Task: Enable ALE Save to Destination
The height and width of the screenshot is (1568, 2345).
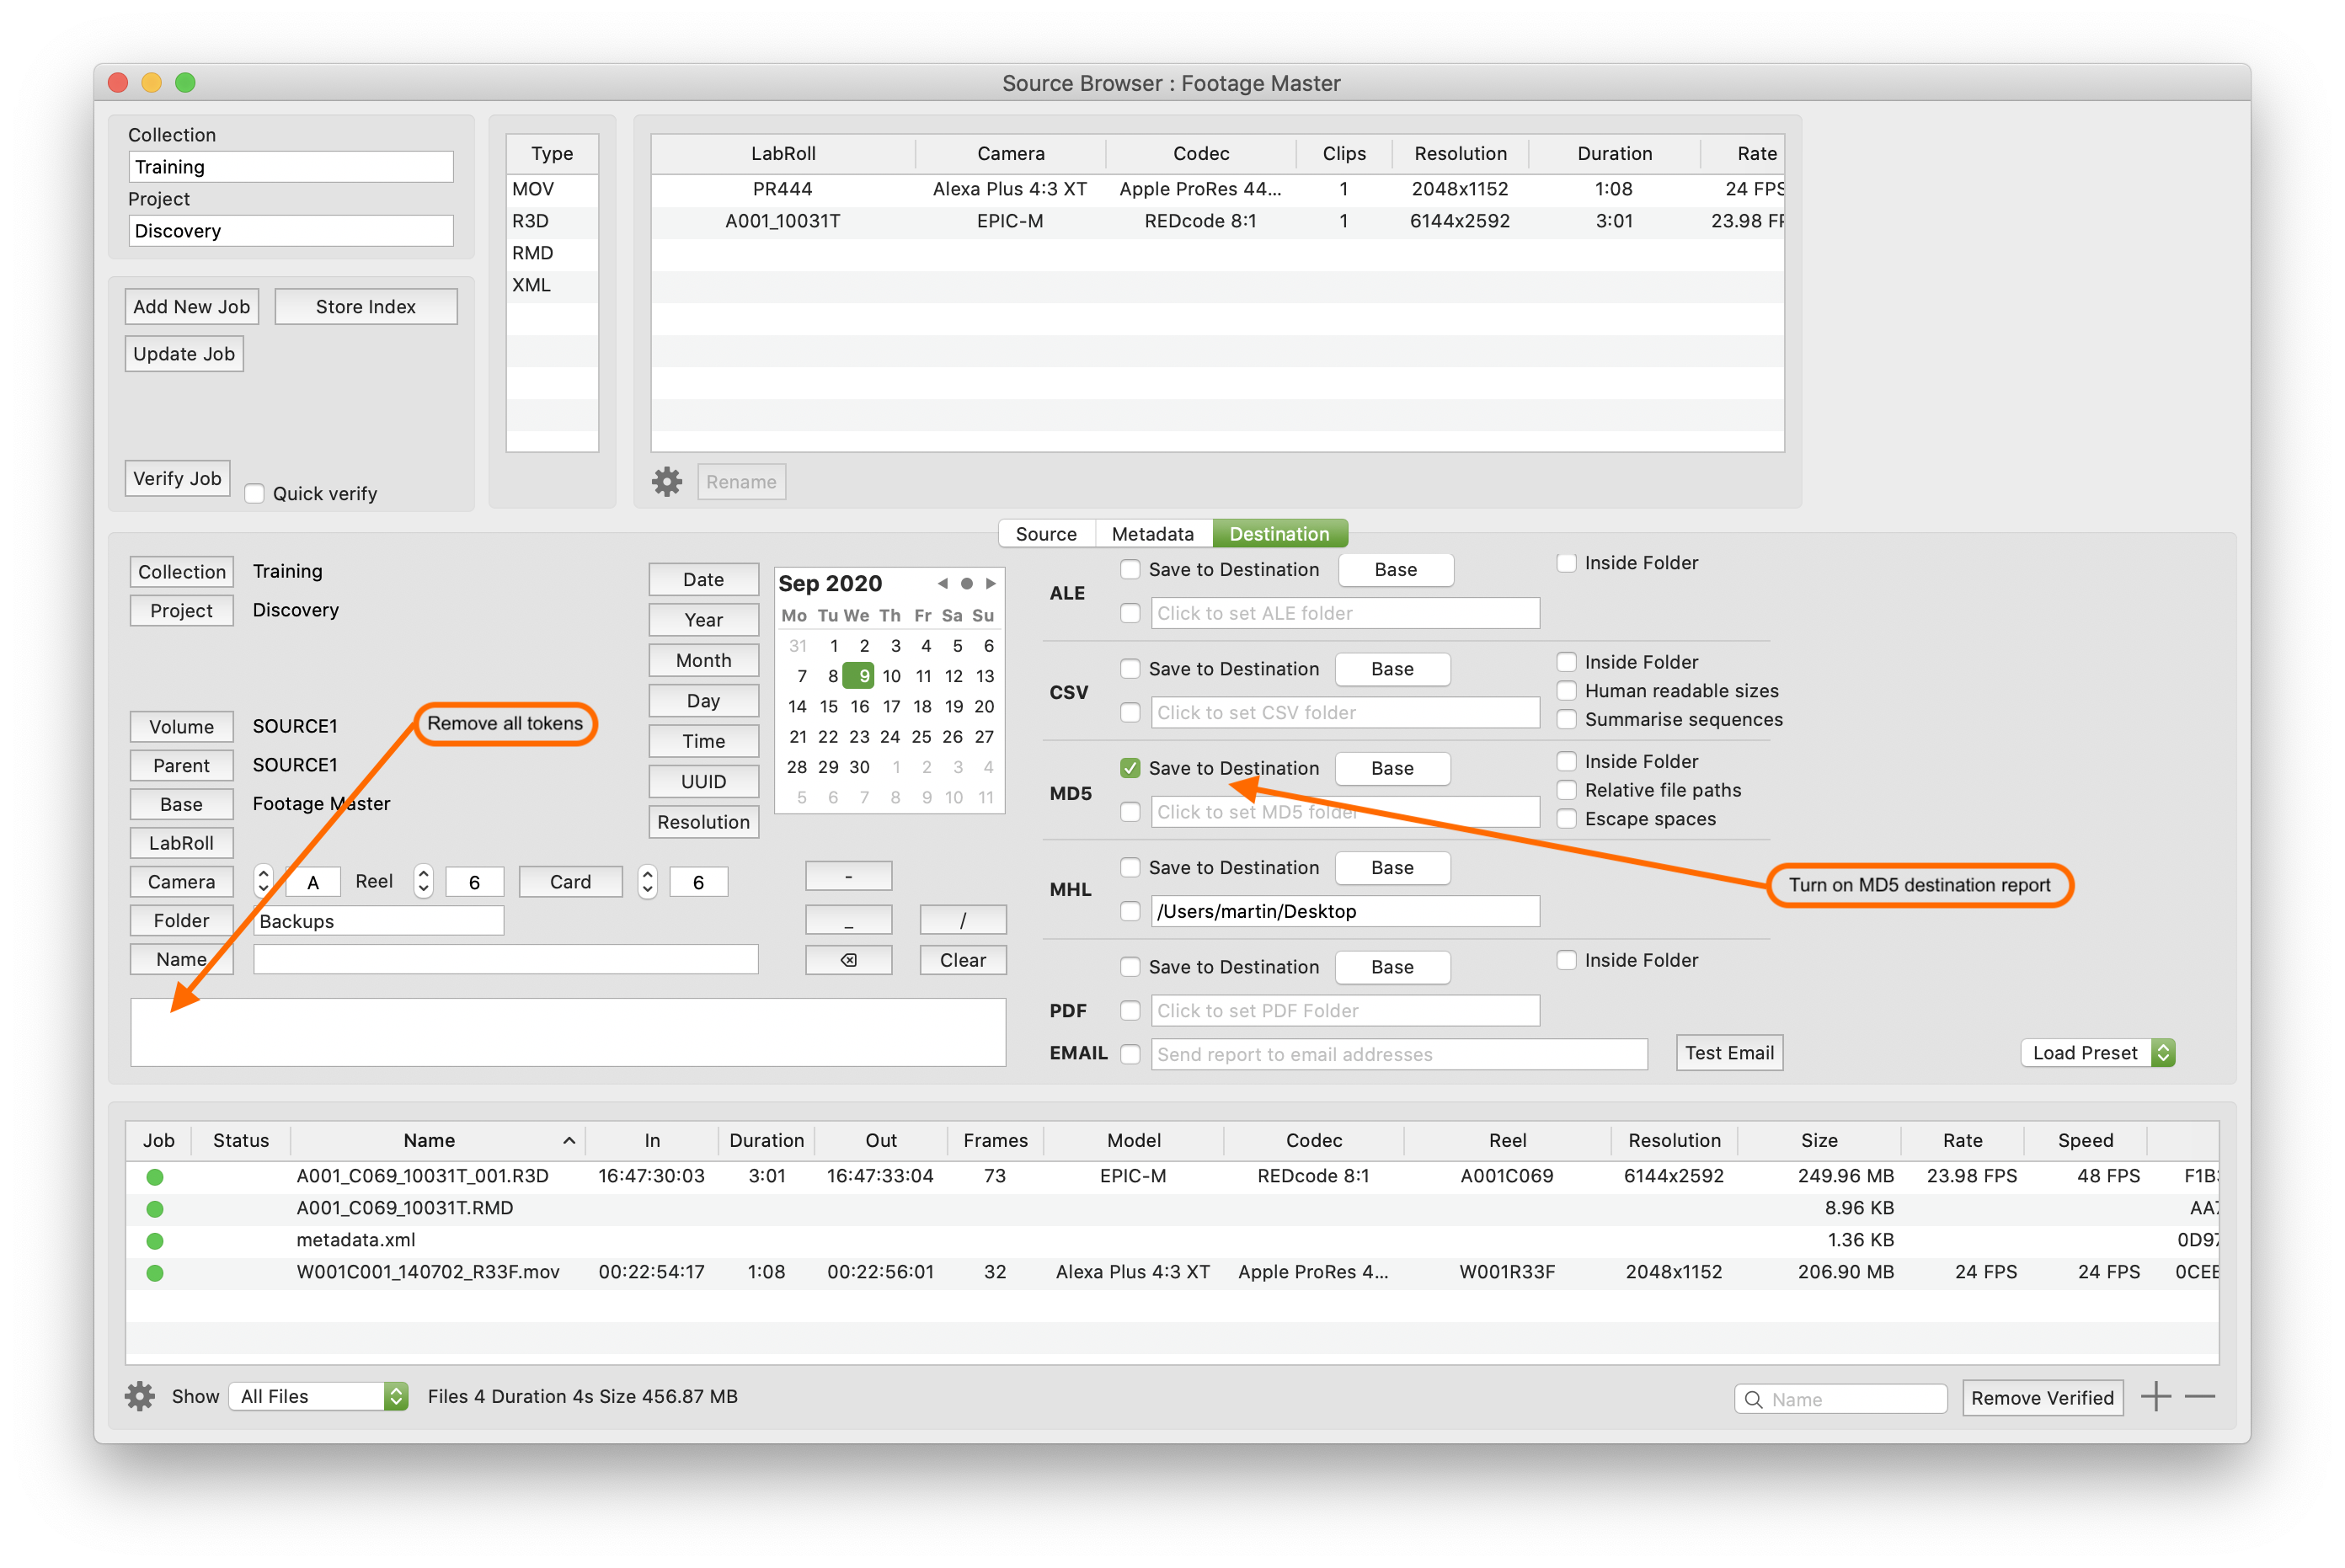Action: [1130, 570]
